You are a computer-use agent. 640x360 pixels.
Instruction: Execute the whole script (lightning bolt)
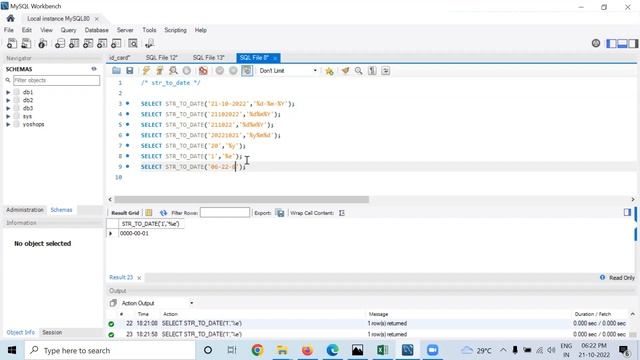(146, 71)
